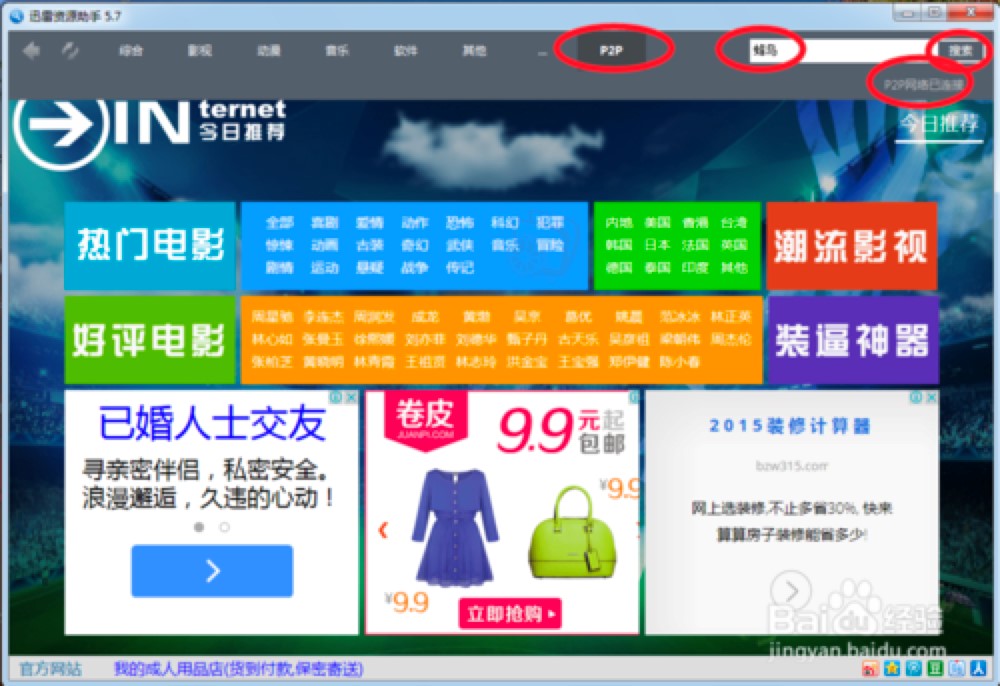Switch to the 其他 tab in top toolbar

click(474, 50)
